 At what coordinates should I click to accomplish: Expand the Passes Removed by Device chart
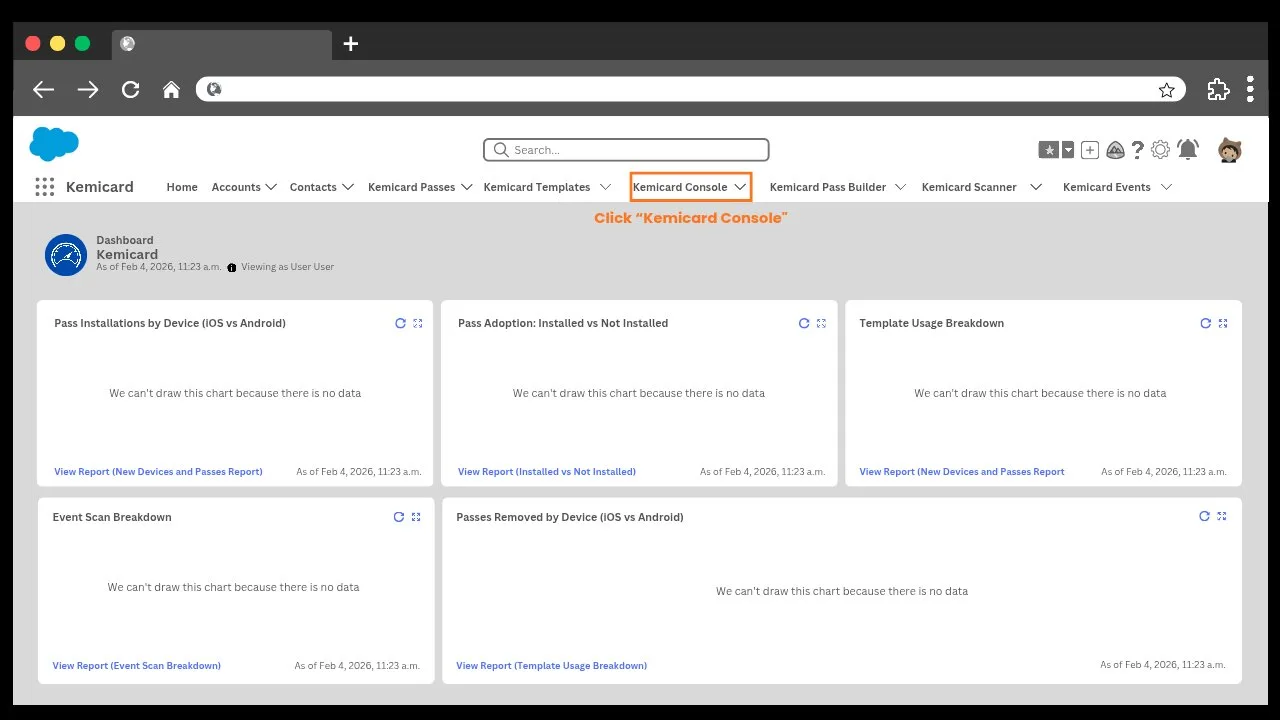point(1222,516)
